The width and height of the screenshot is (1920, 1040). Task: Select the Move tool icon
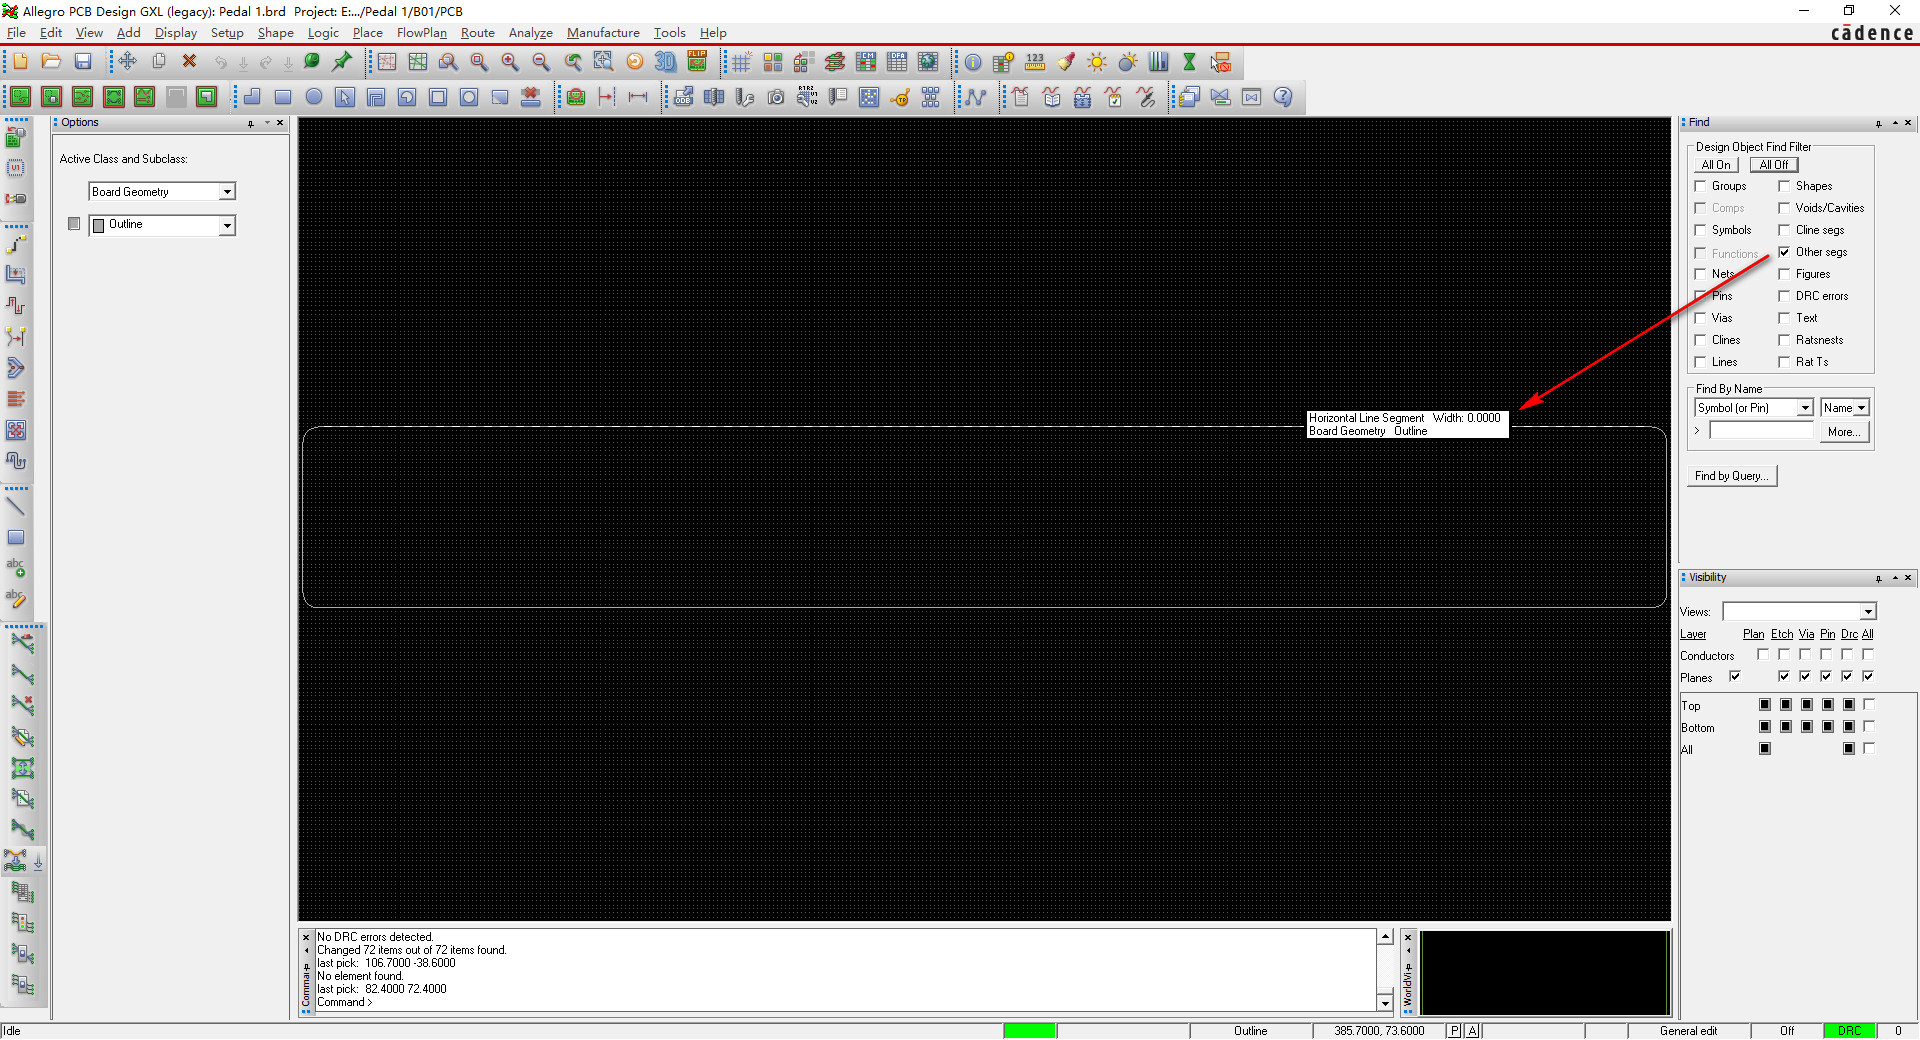click(127, 62)
